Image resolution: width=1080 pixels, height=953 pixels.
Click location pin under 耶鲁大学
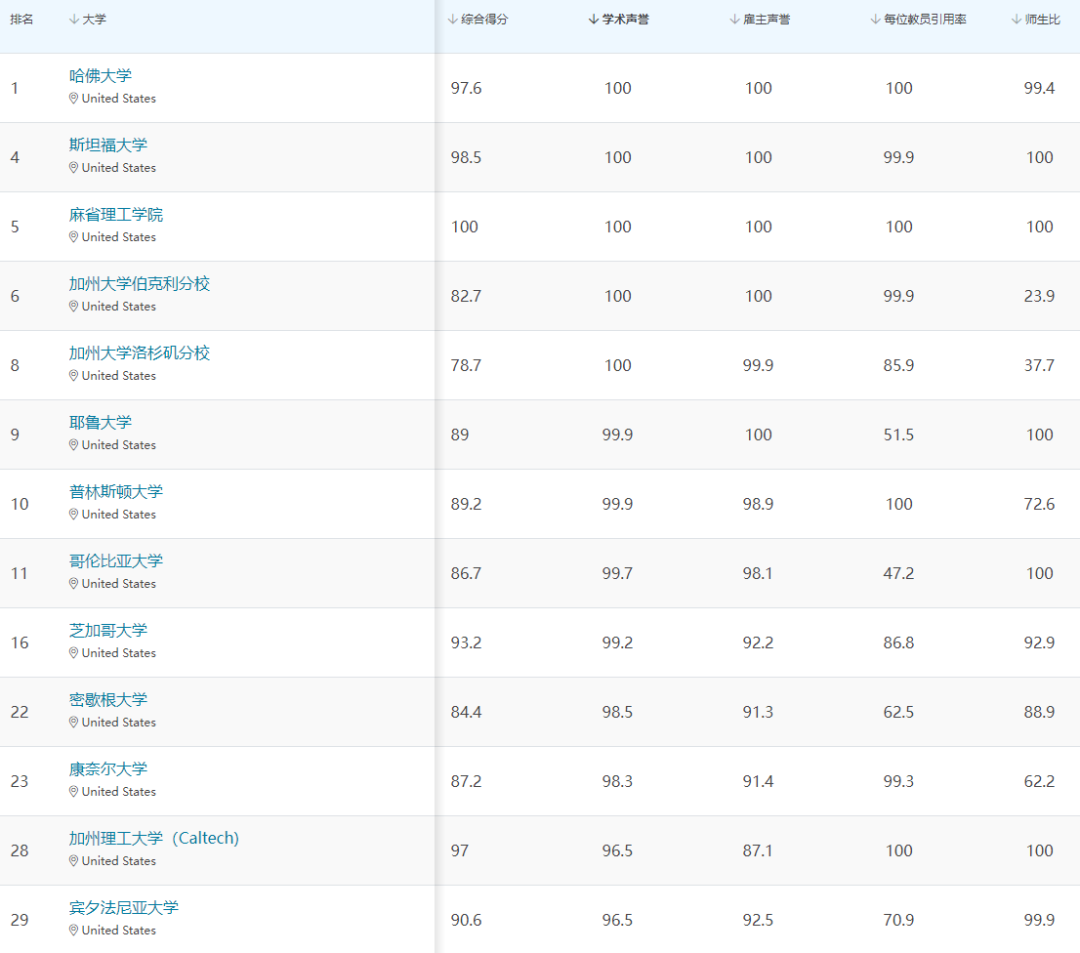(x=73, y=445)
